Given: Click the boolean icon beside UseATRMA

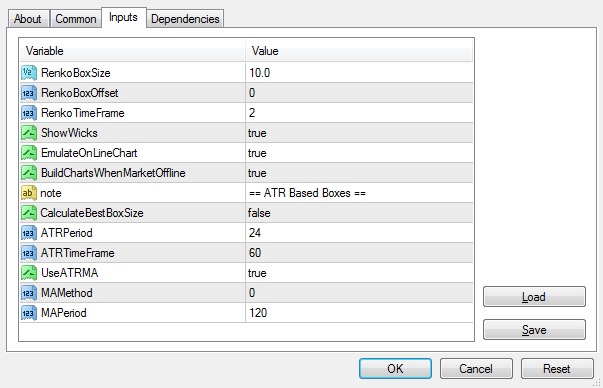Looking at the screenshot, I should point(29,273).
